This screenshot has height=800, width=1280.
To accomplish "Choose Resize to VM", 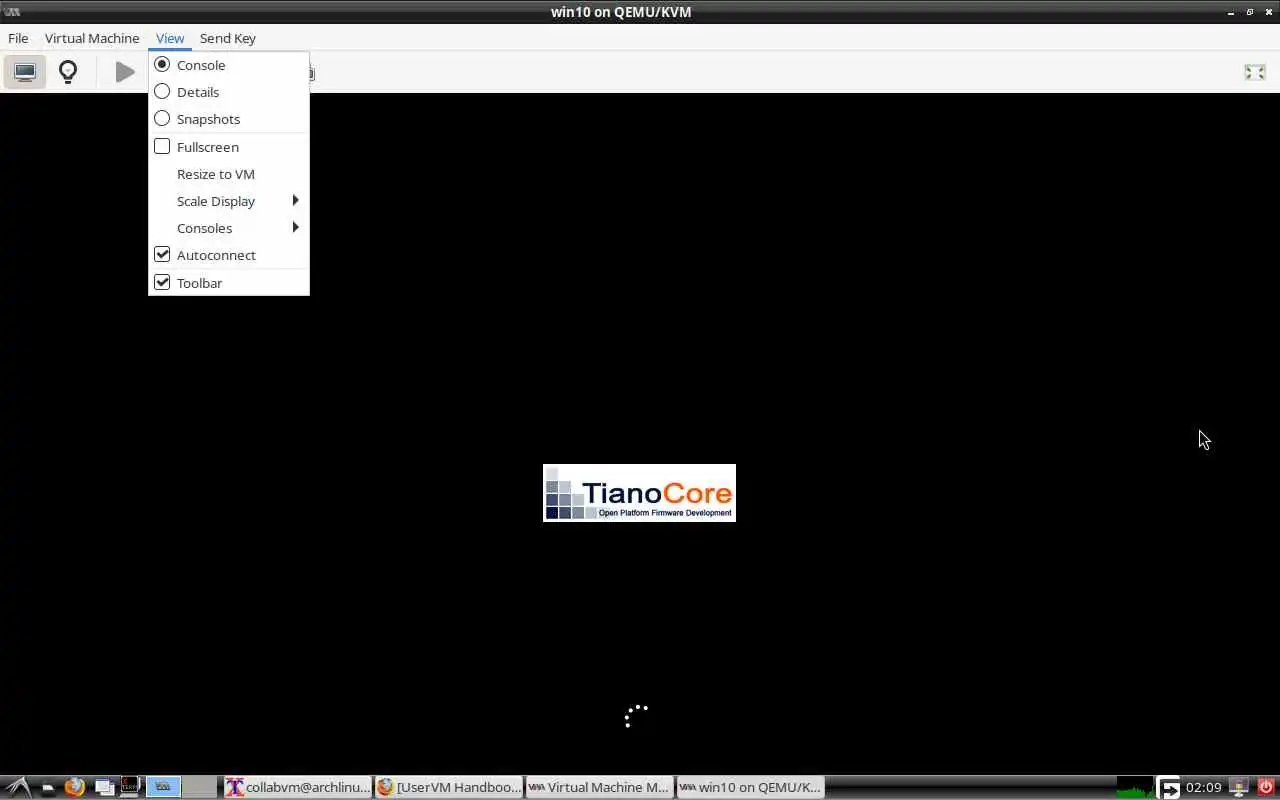I will point(229,174).
